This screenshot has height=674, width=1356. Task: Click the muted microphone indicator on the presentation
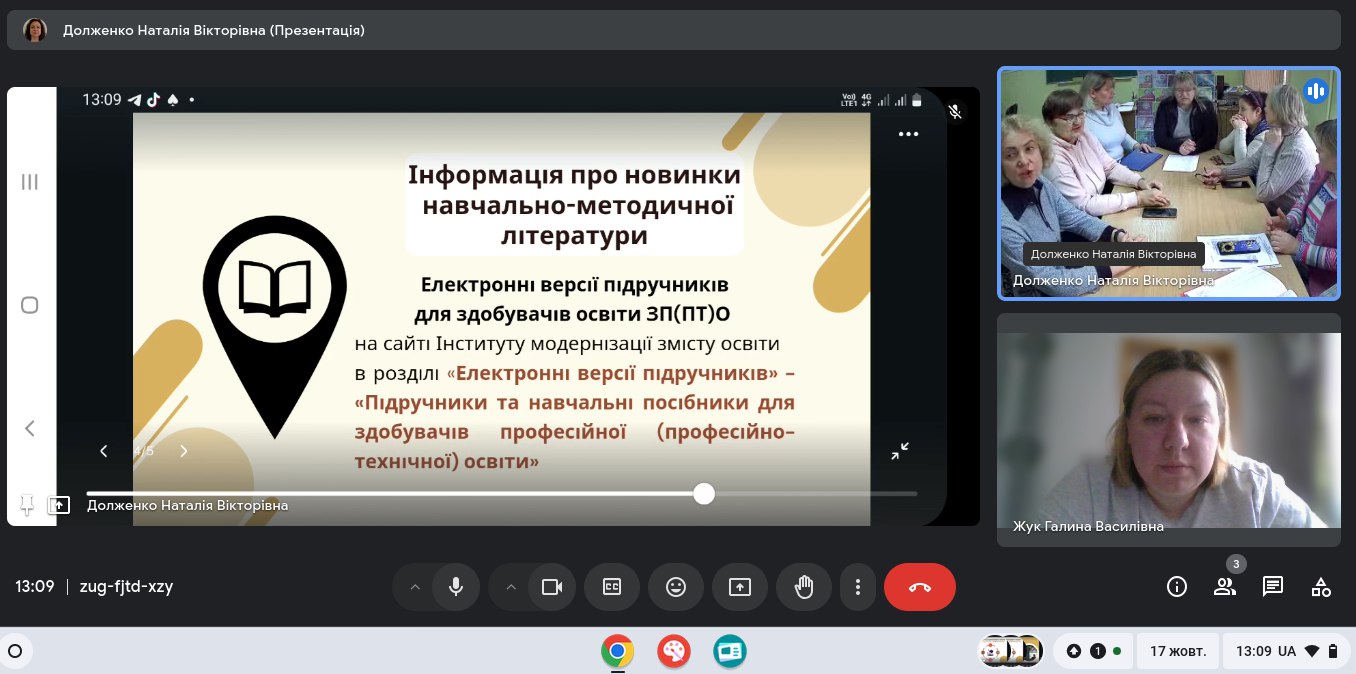(956, 112)
